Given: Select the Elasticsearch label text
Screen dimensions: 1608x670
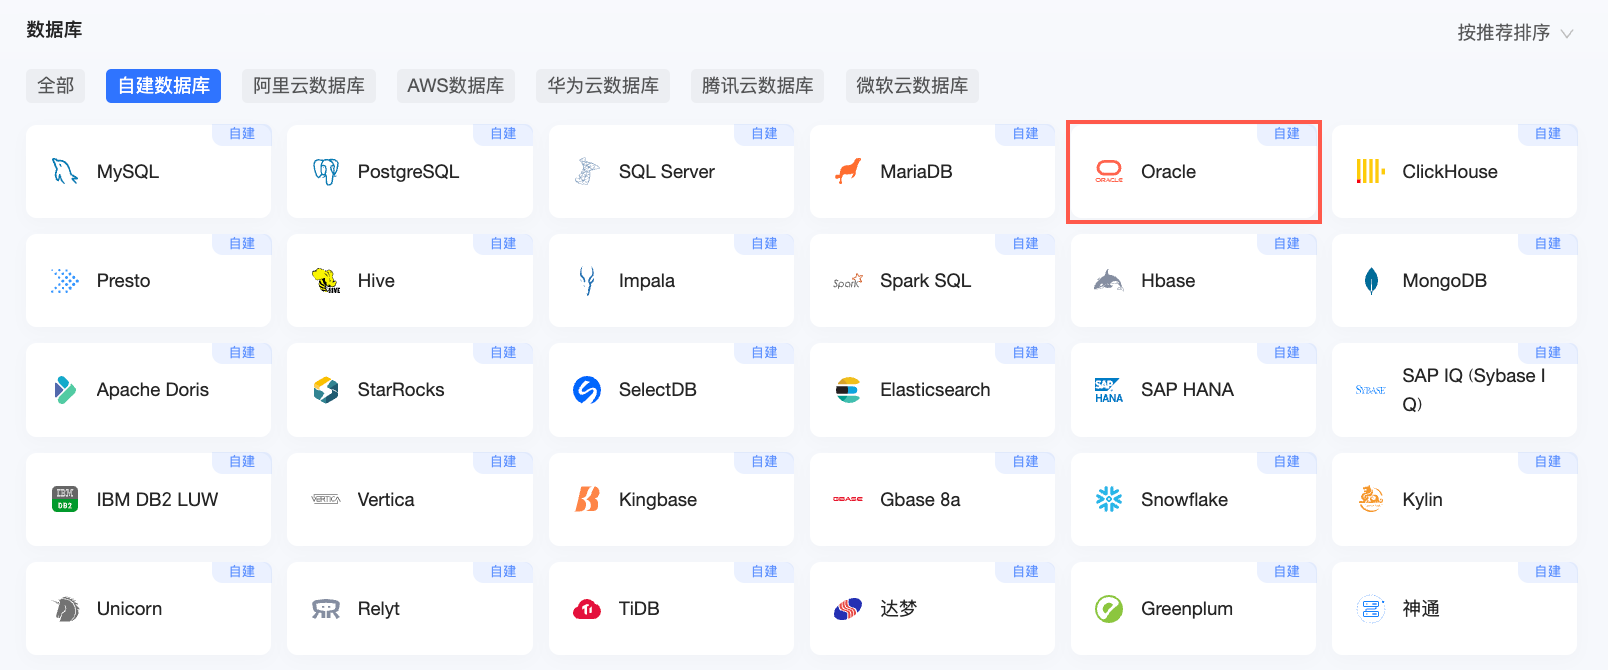Looking at the screenshot, I should (935, 390).
